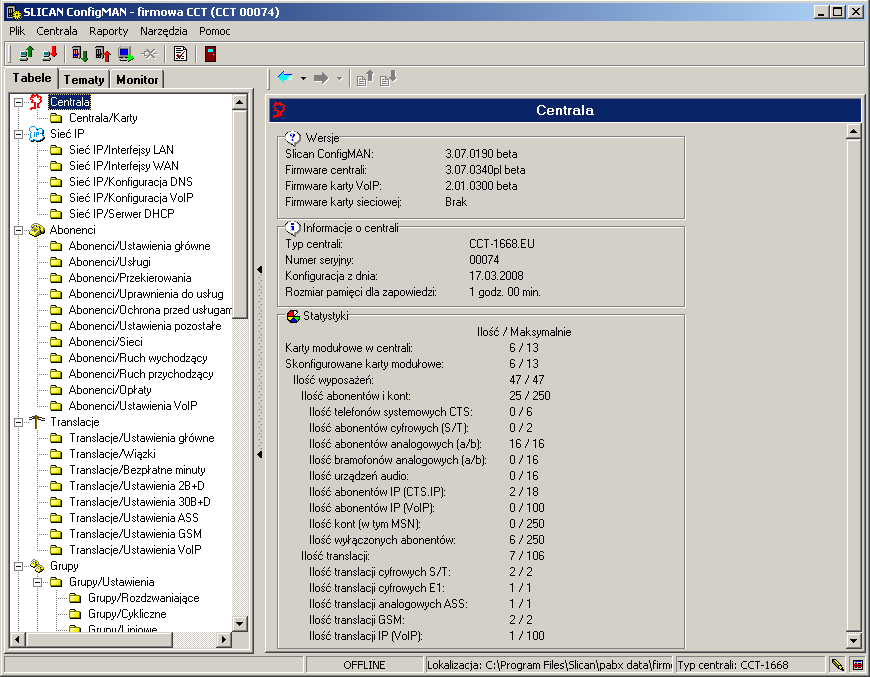This screenshot has width=870, height=677.
Task: Click the Sieć IP cloud icon
Action: coord(37,134)
